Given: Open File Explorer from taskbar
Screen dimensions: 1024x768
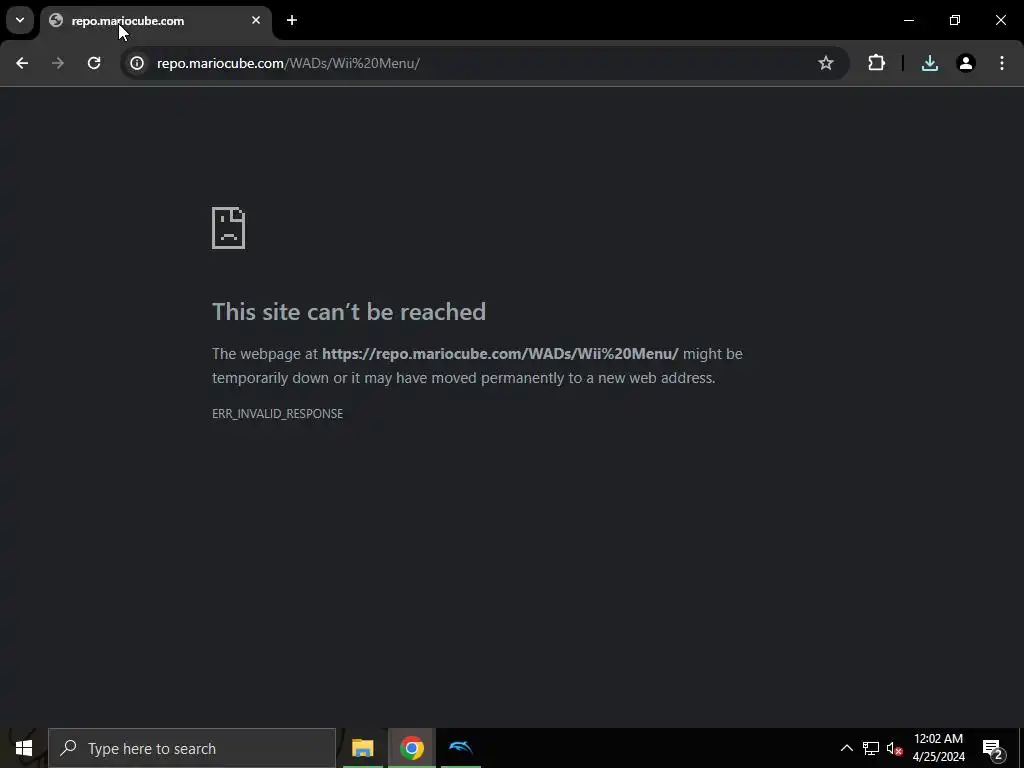Looking at the screenshot, I should pos(362,748).
